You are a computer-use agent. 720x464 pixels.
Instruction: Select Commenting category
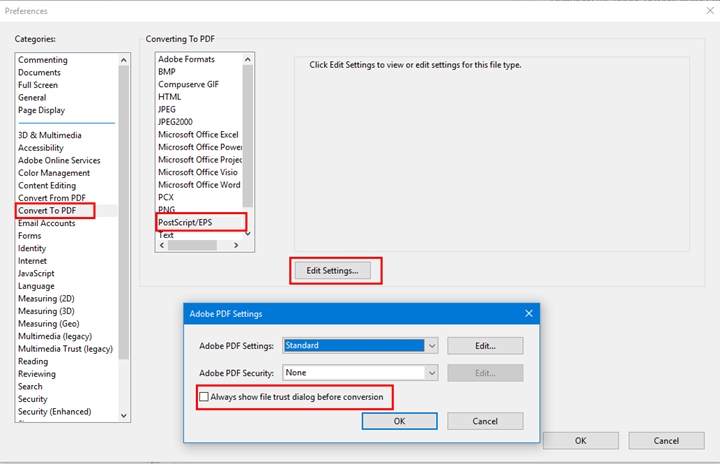pos(43,60)
